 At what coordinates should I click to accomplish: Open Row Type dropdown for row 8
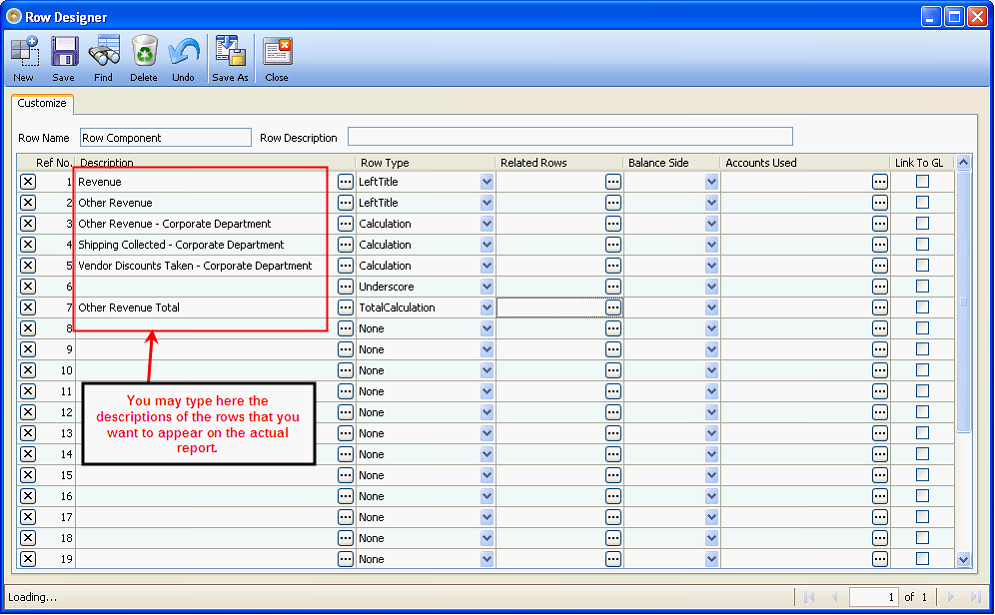click(487, 329)
